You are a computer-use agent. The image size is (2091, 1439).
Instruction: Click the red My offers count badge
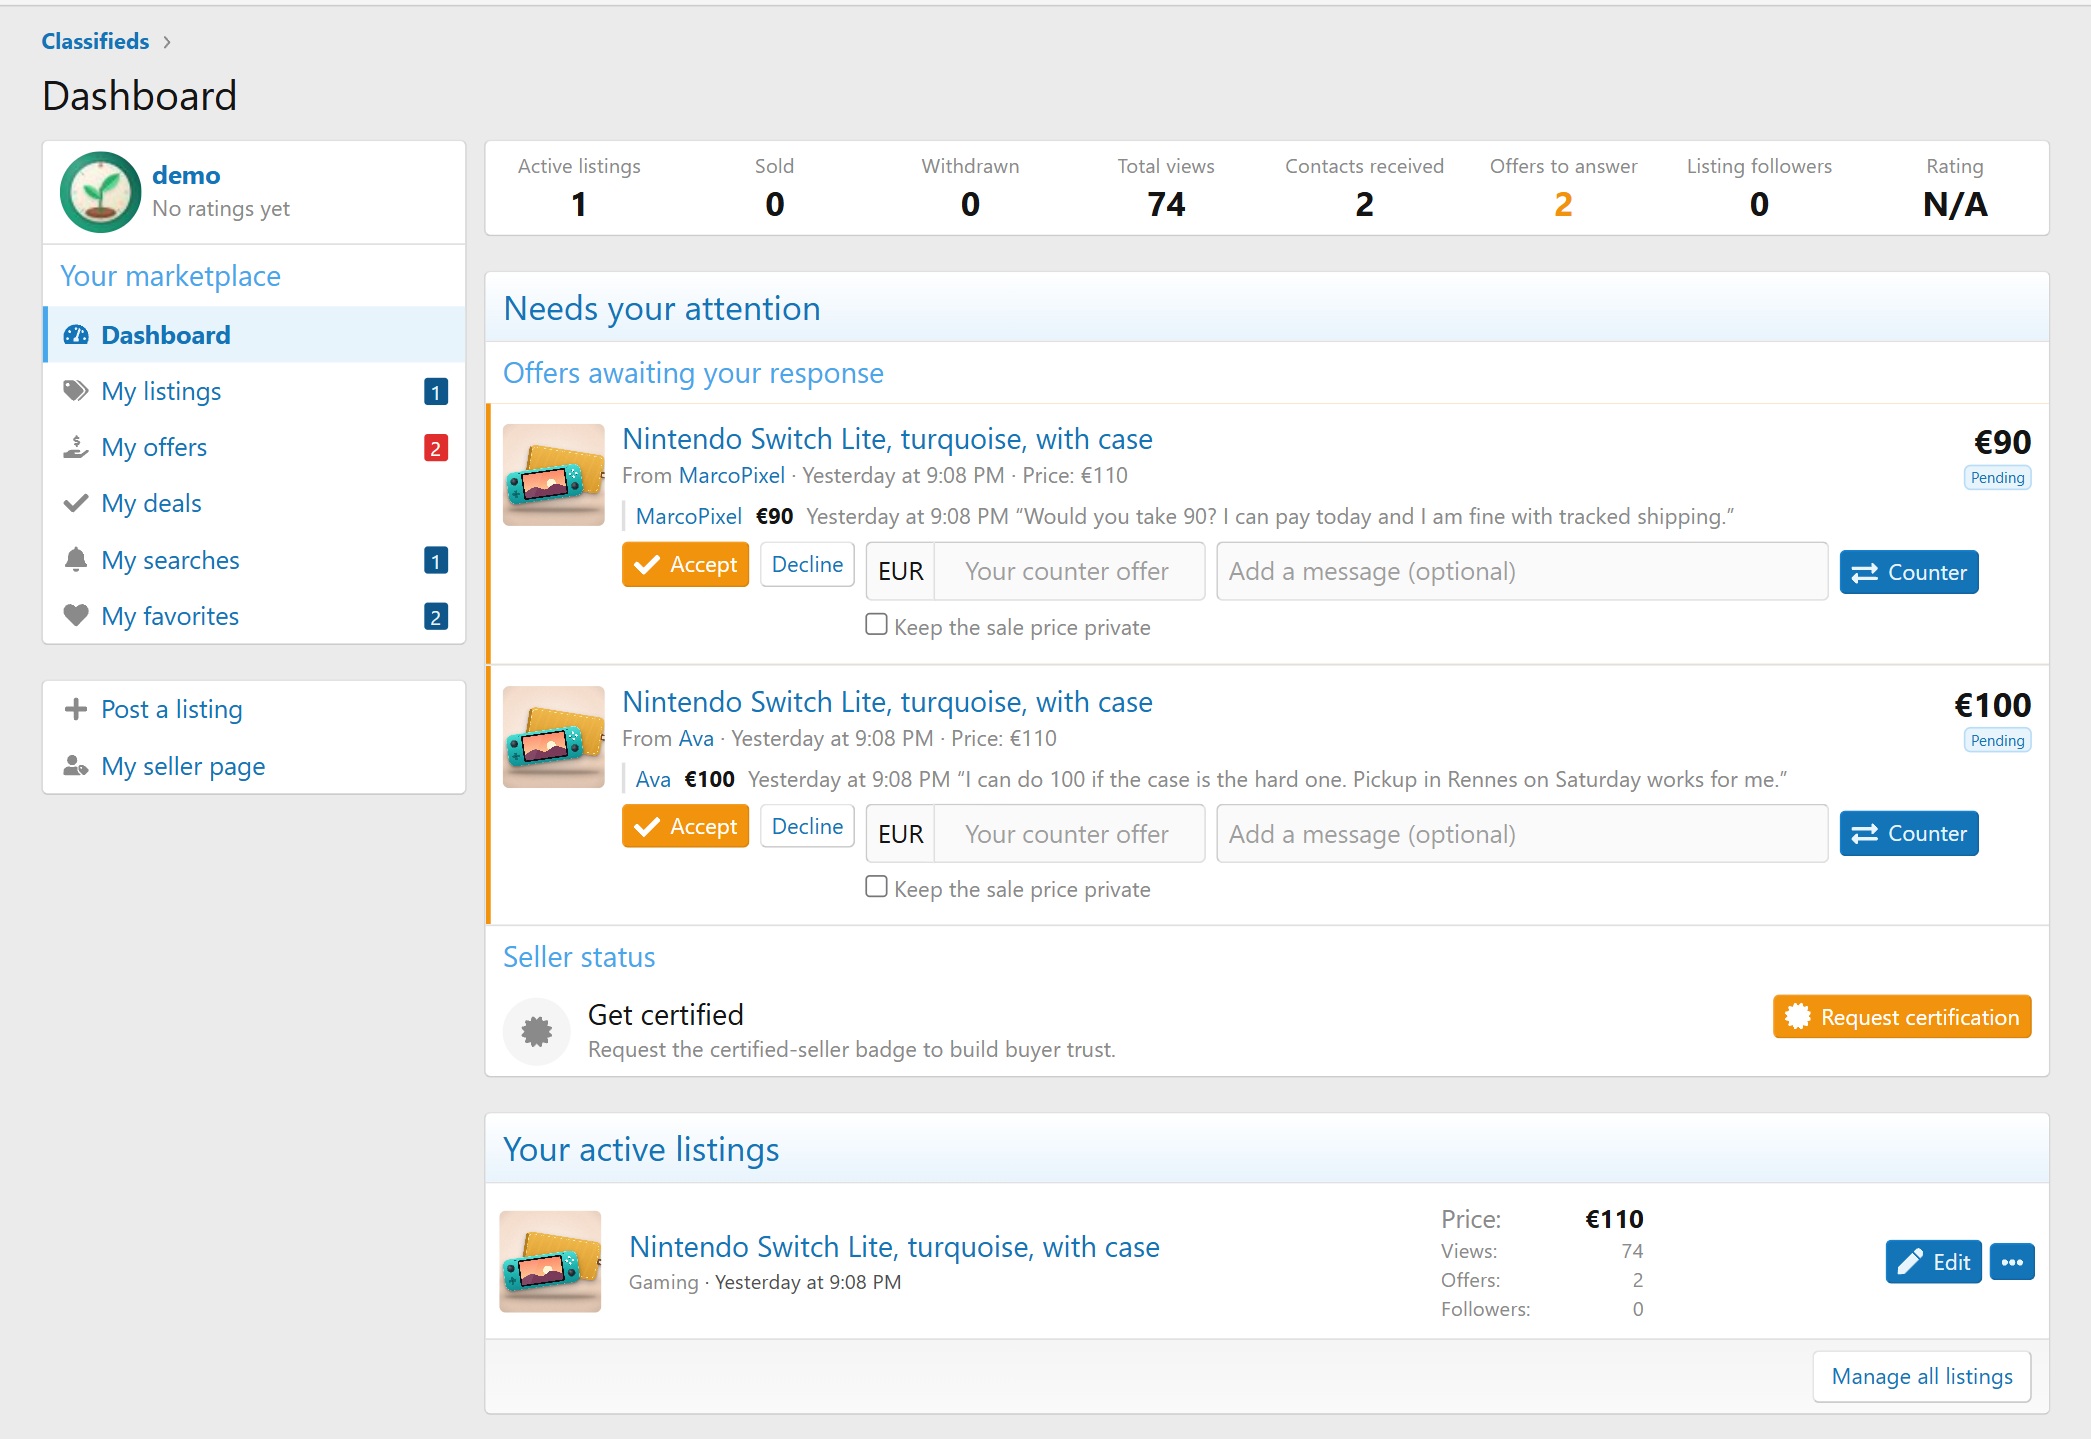436,447
